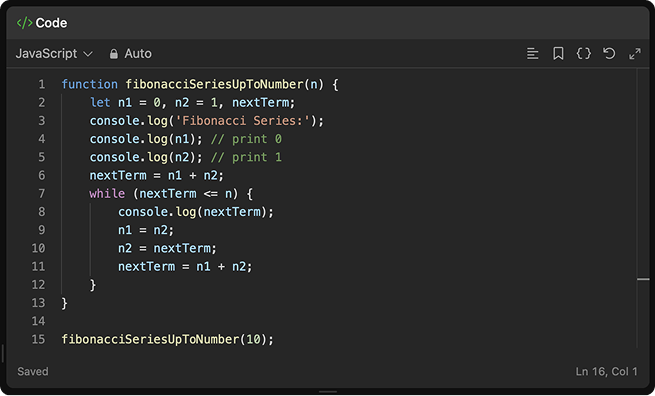Screen dimensions: 655x396
Task: Click the bottom panel resize handle
Action: (x=328, y=392)
